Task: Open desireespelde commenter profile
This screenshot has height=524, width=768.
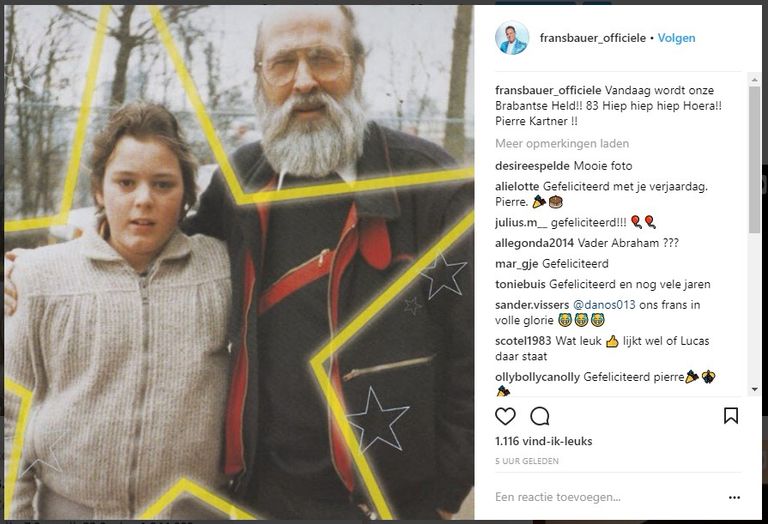Action: (x=532, y=166)
